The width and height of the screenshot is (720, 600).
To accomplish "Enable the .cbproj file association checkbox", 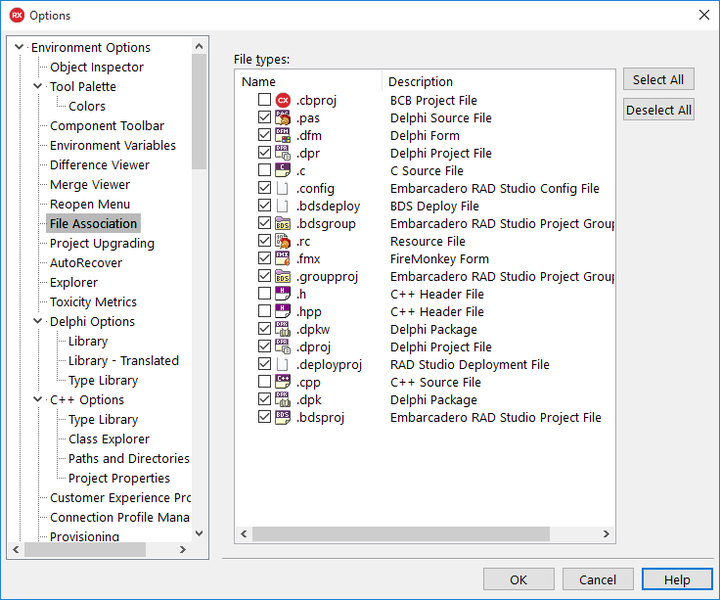I will pyautogui.click(x=264, y=100).
